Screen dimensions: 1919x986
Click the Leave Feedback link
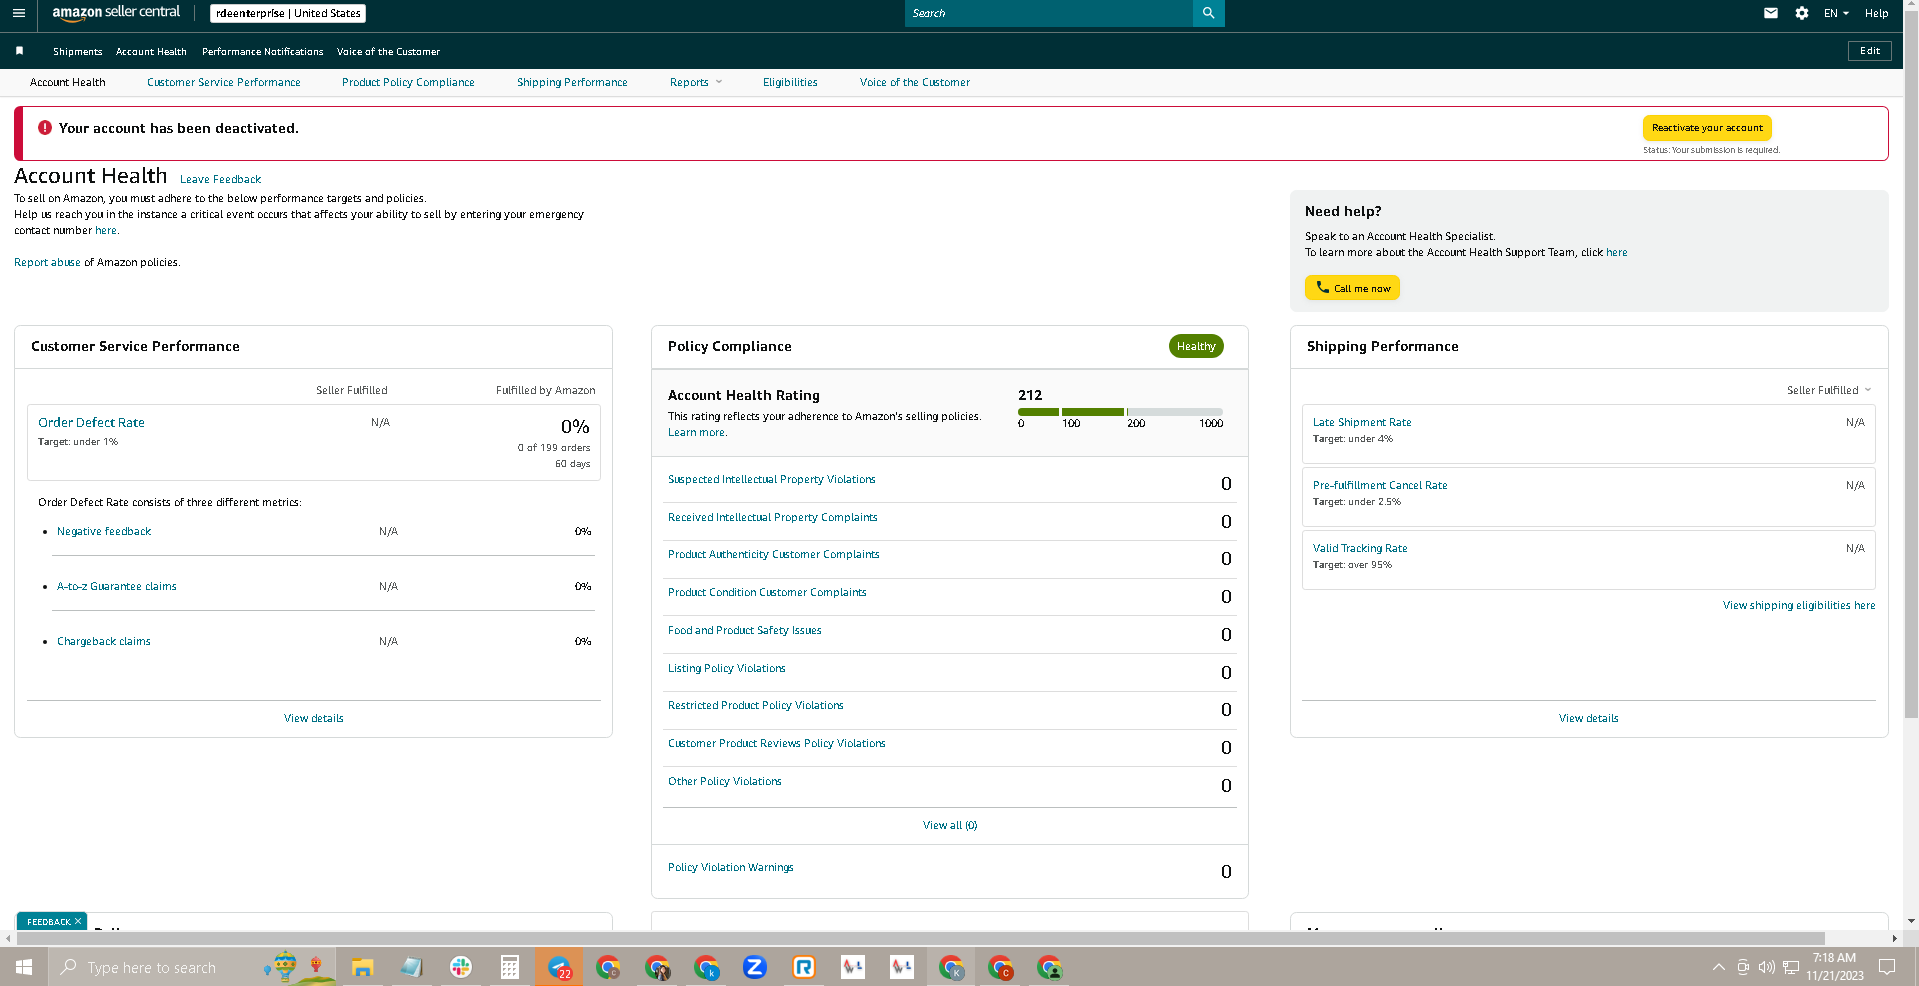pyautogui.click(x=220, y=179)
